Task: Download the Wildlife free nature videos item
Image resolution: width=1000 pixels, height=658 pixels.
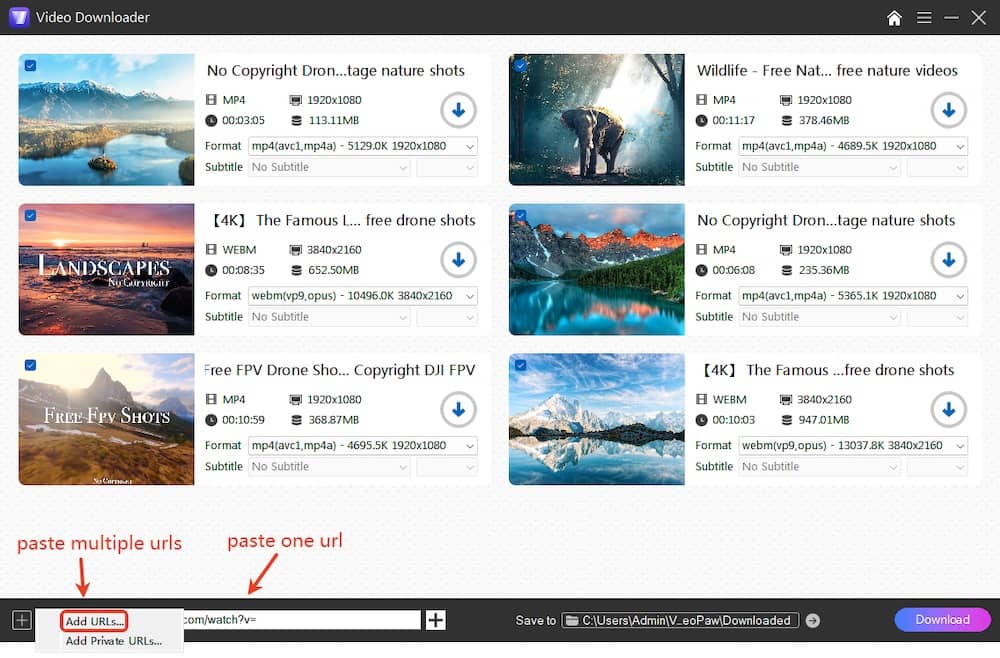Action: point(948,110)
